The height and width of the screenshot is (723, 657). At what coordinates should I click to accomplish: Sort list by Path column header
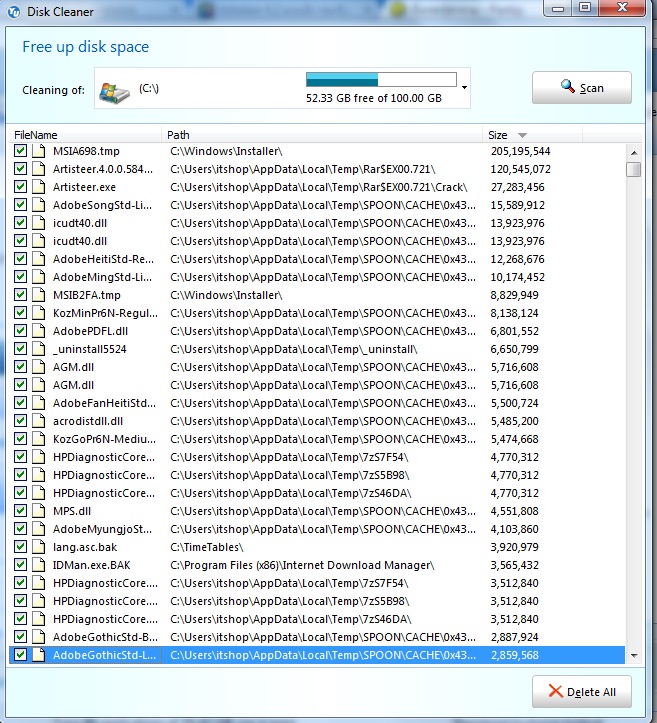click(x=322, y=135)
